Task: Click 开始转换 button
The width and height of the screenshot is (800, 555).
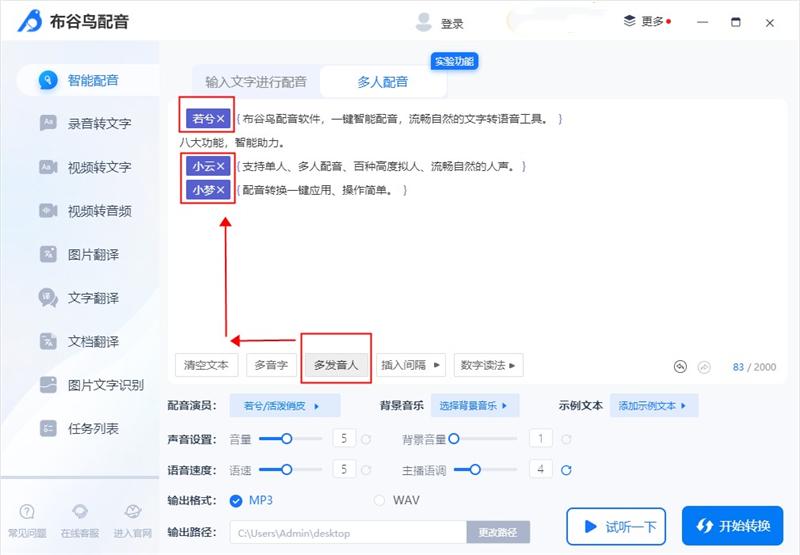Action: [x=732, y=526]
